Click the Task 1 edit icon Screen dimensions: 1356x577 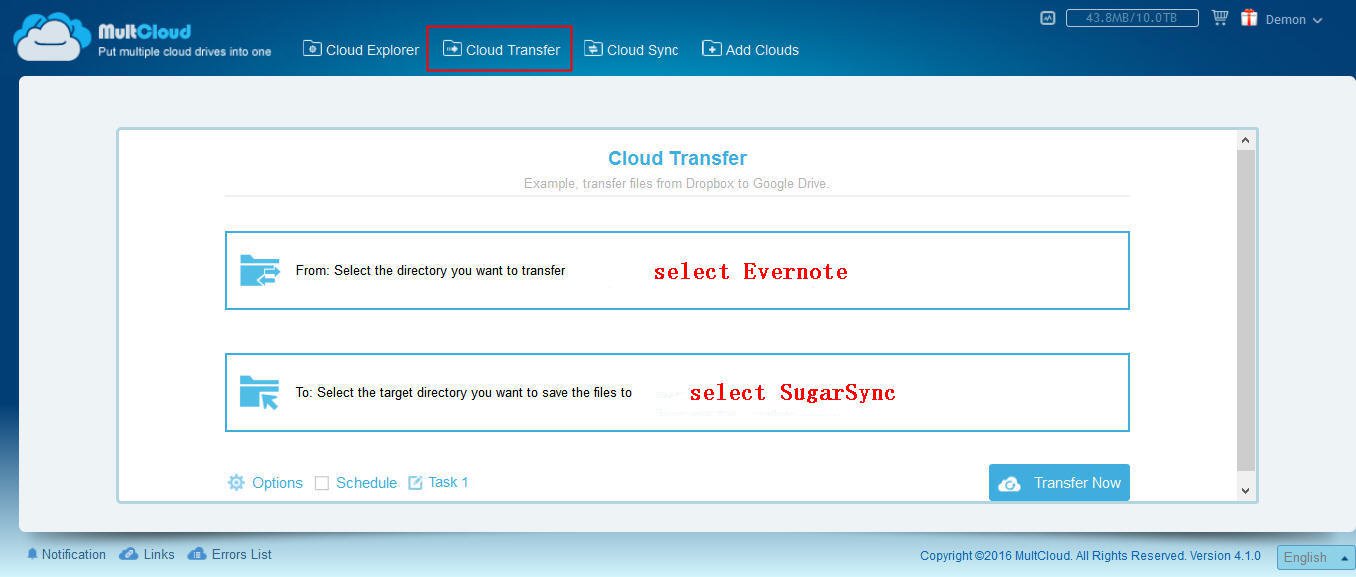(x=416, y=483)
